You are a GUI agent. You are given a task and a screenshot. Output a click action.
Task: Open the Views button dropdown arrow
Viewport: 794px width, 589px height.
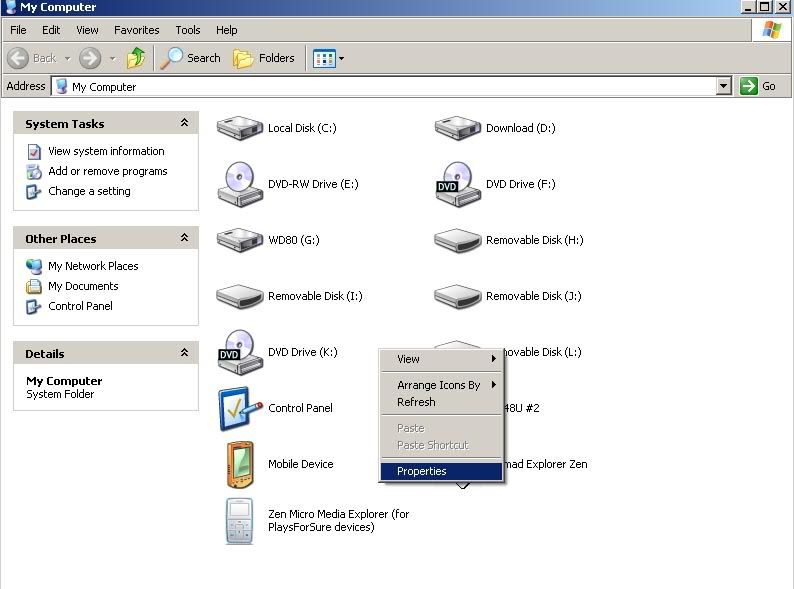click(341, 59)
